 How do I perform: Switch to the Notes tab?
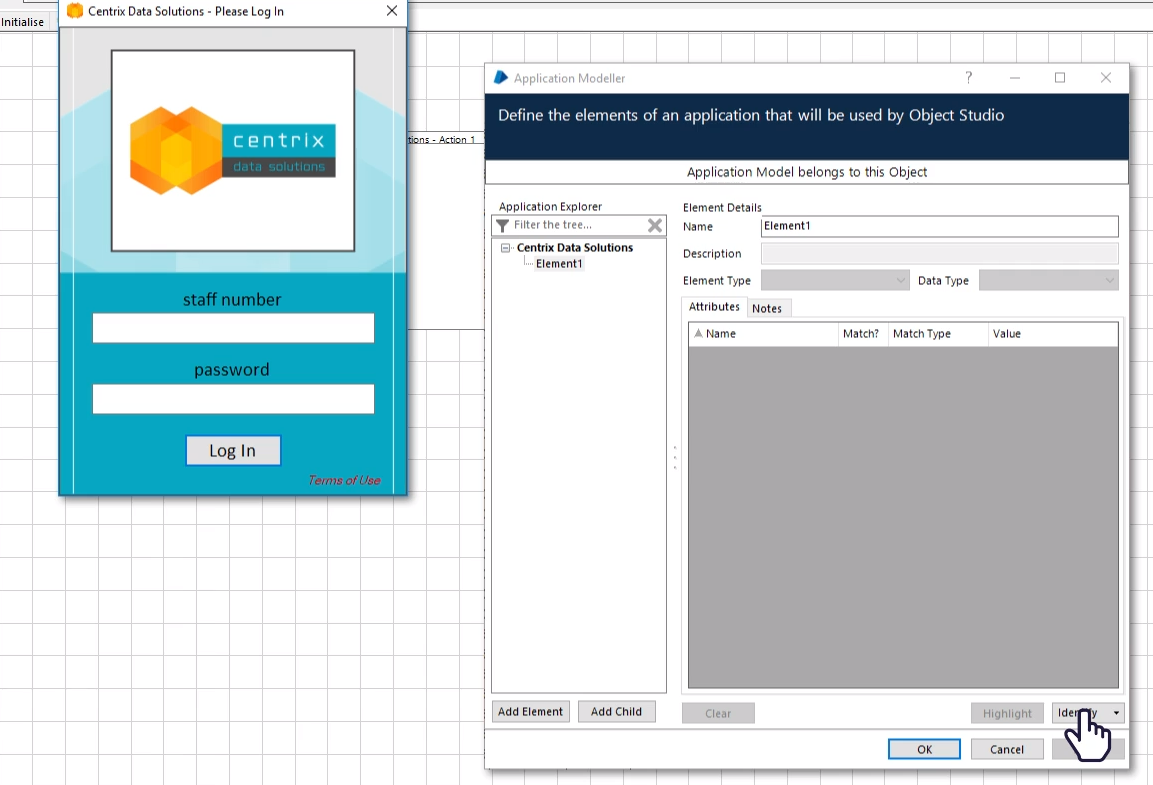coord(767,308)
